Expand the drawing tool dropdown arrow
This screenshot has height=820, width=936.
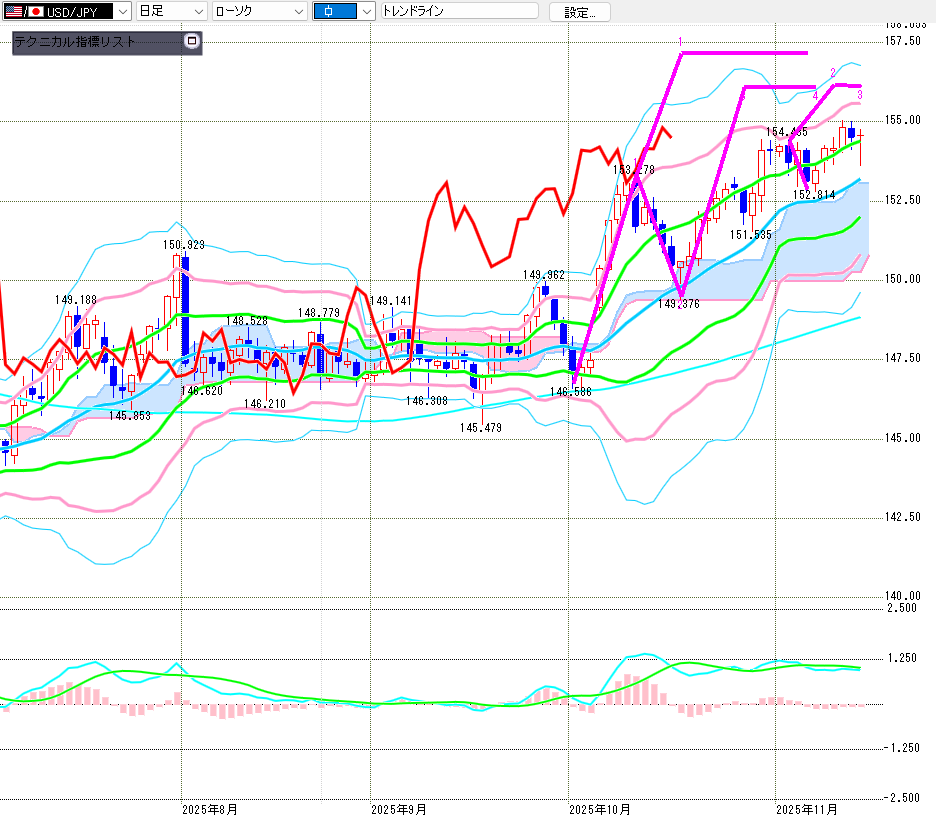click(366, 12)
